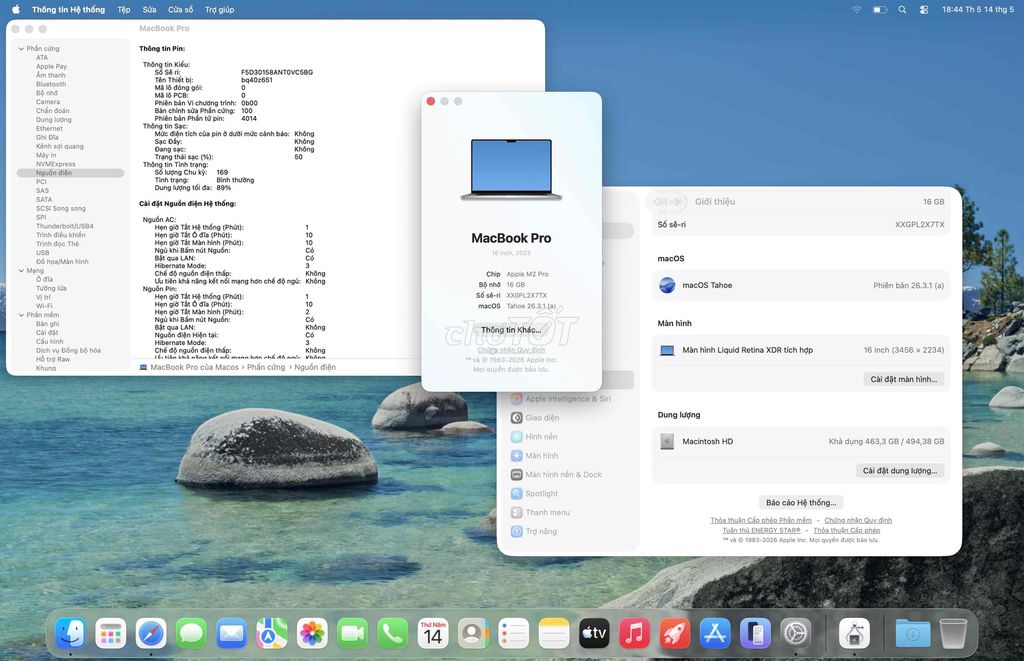Viewport: 1024px width, 661px height.
Task: Select Đồ họa/Màn hình tree item
Action: [62, 261]
